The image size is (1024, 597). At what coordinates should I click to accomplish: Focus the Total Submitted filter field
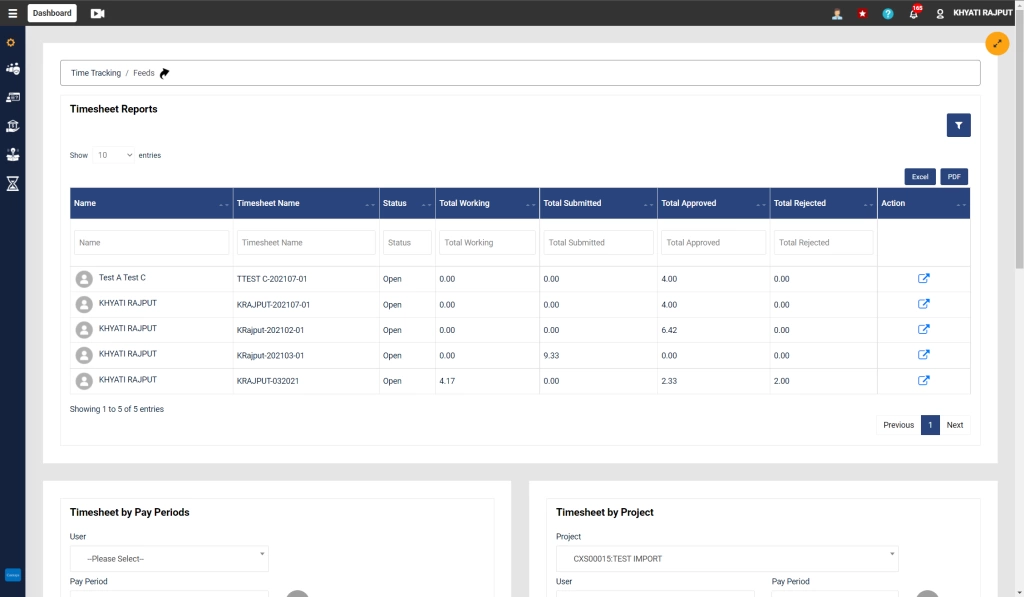pyautogui.click(x=598, y=242)
